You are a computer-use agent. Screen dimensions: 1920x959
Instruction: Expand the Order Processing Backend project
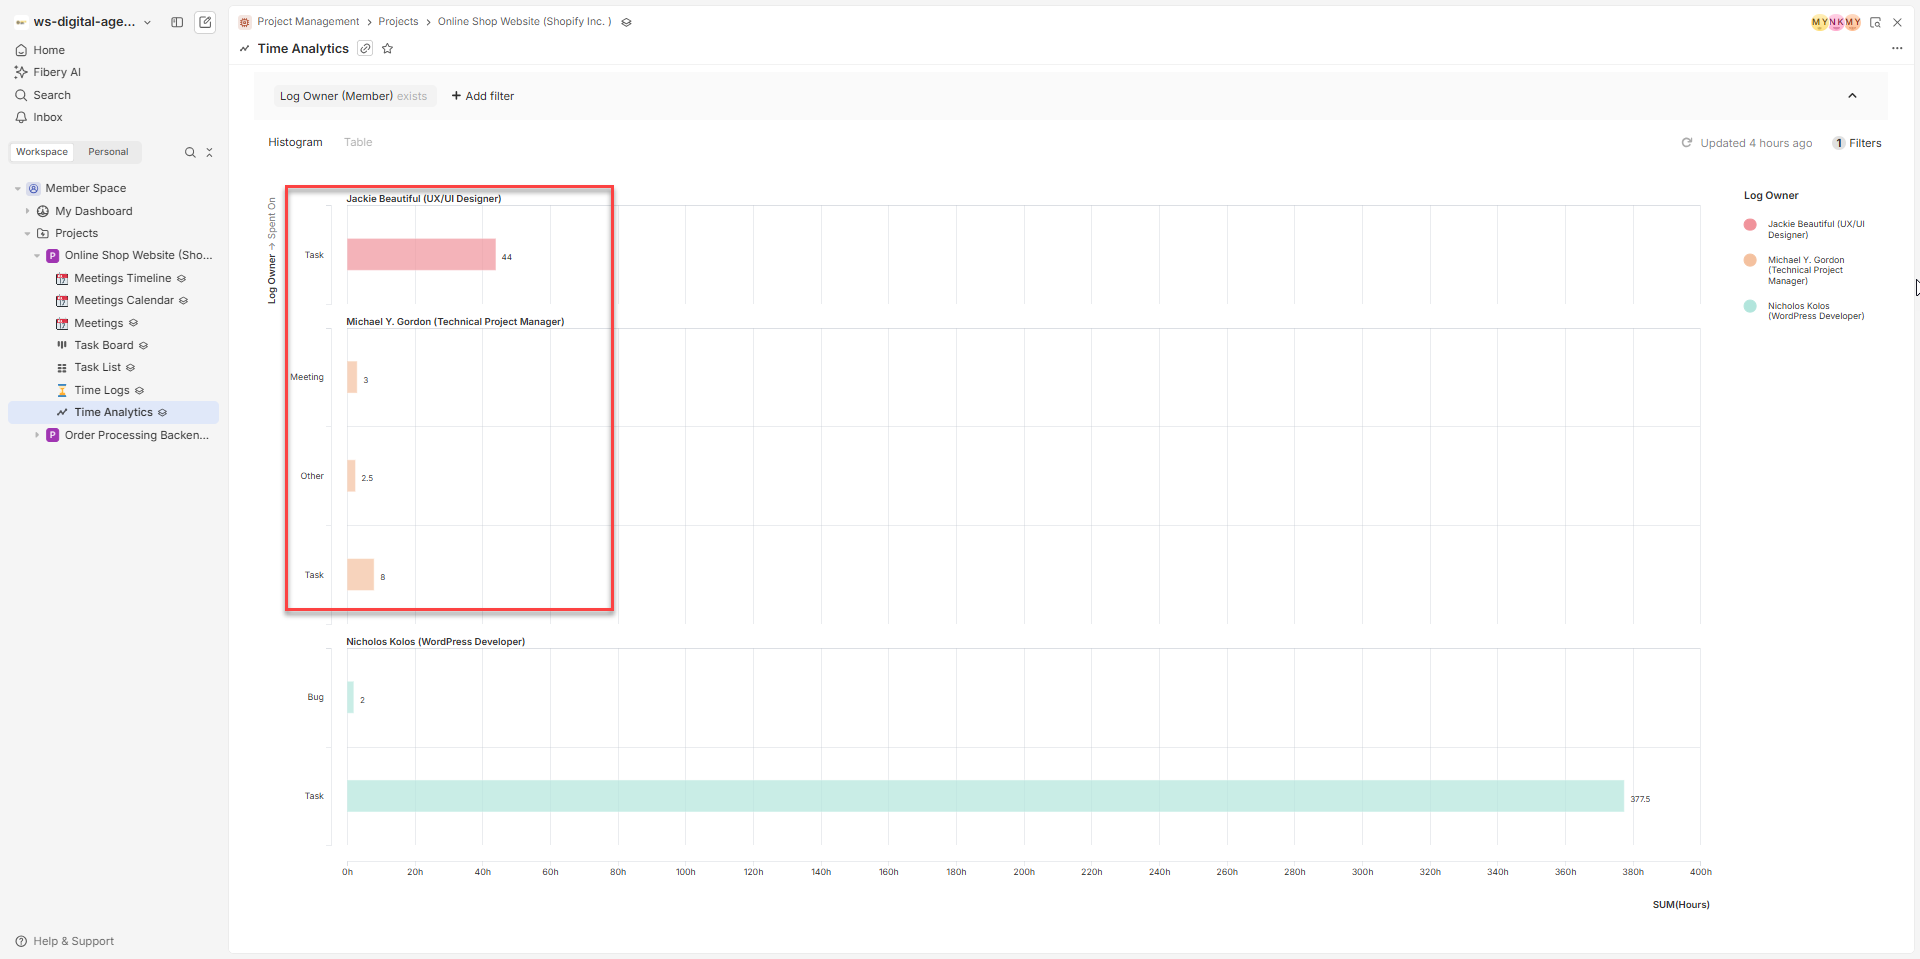pos(37,435)
